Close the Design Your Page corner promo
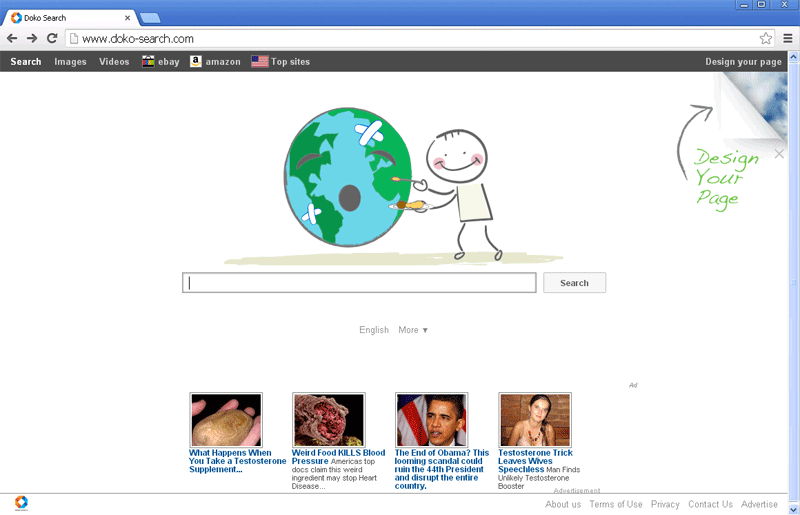 [779, 154]
